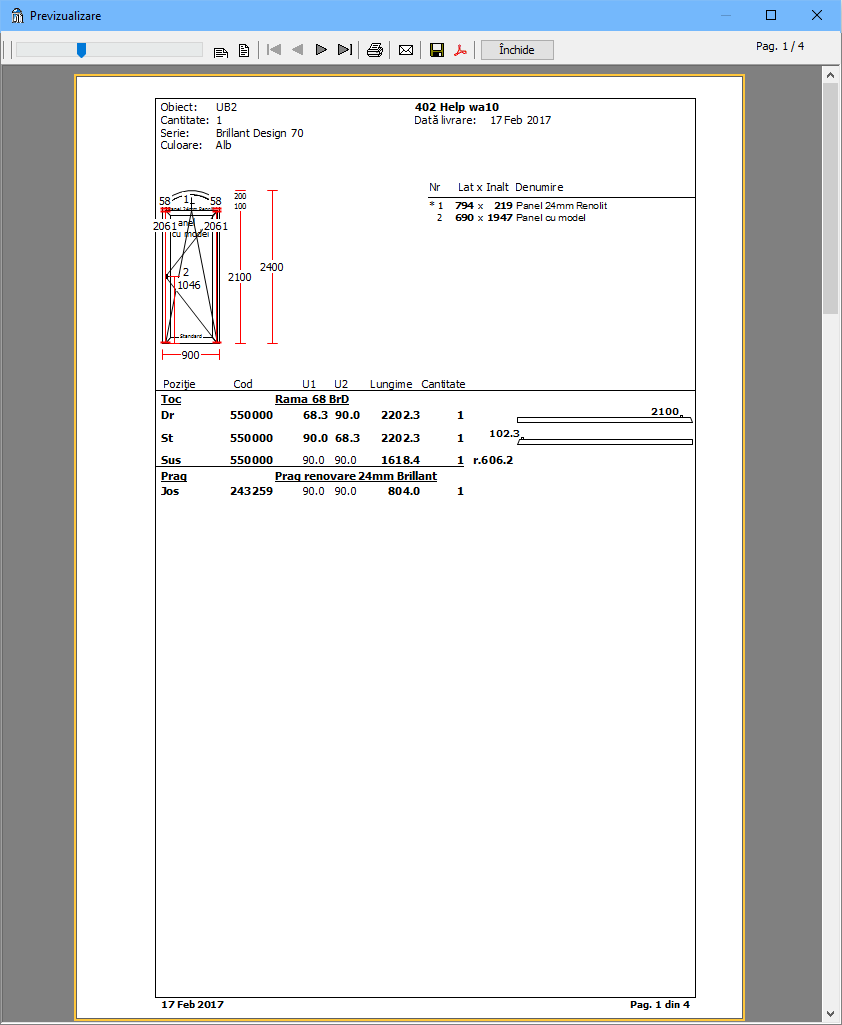Minimize the Previzualizare window
The width and height of the screenshot is (842, 1025).
(x=724, y=16)
